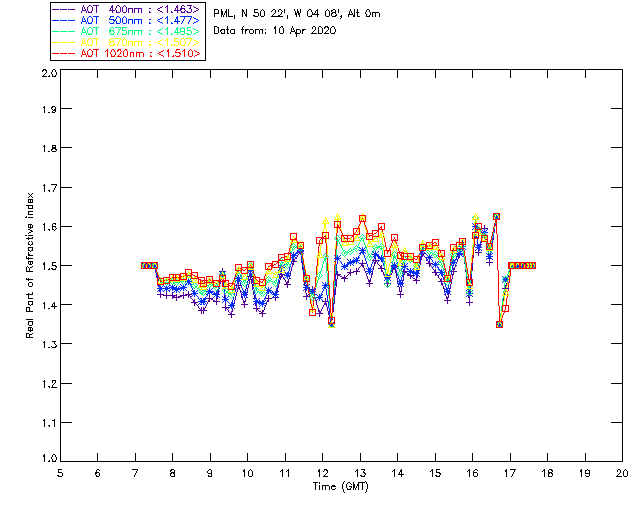
Task: Click the 1.6 y-axis tick label
Action: 49,227
